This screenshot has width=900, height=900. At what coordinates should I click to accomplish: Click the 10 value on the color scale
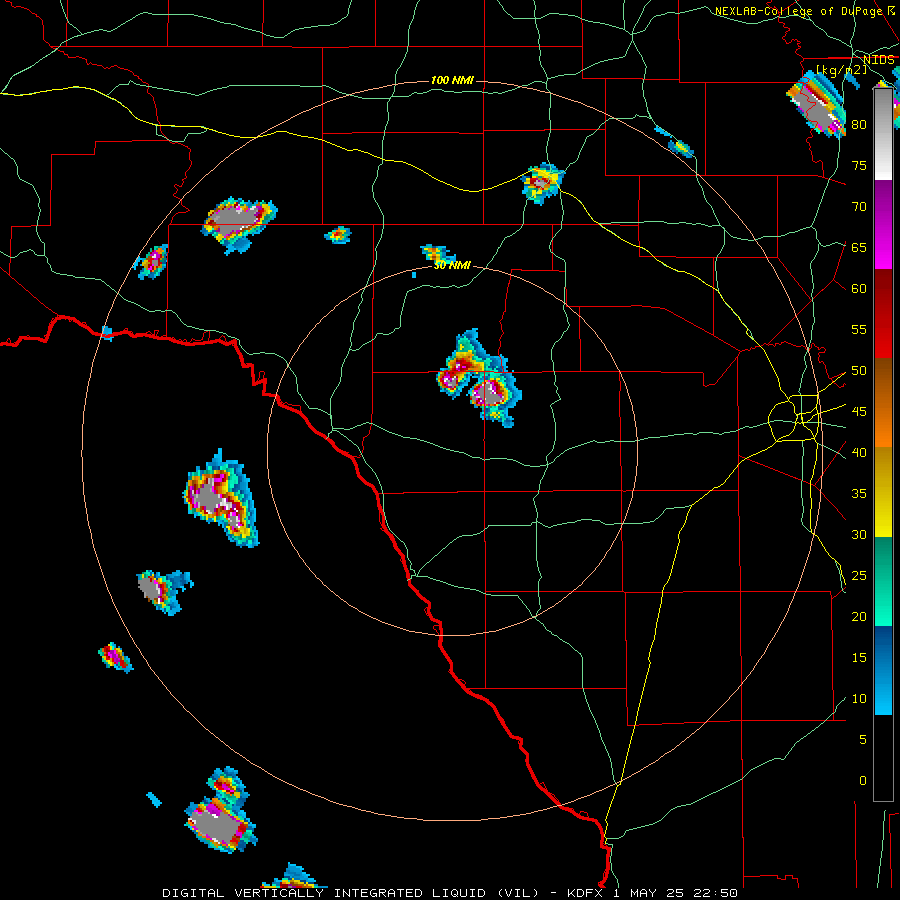click(859, 699)
